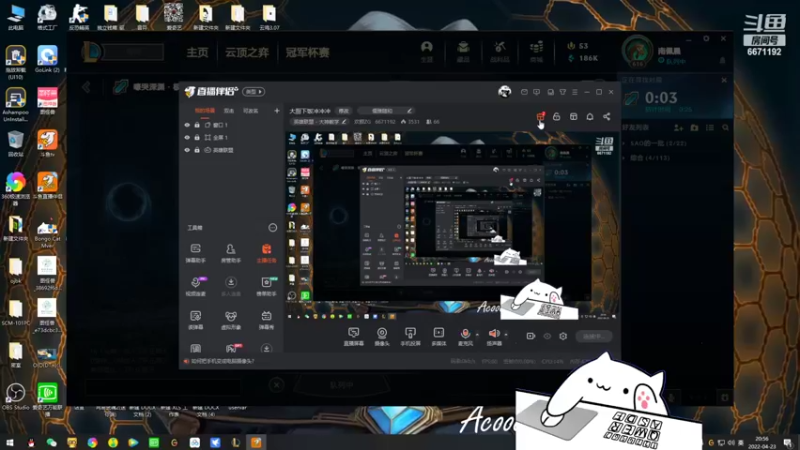This screenshot has height=450, width=800.
Task: Collapse the 工具箱 toolbox panel
Action: tap(273, 228)
